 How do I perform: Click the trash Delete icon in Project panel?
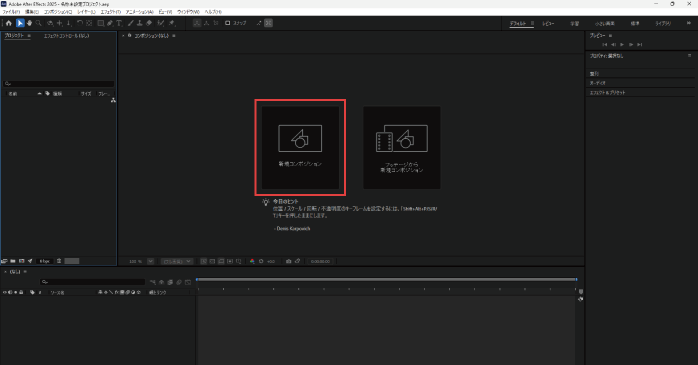59,261
